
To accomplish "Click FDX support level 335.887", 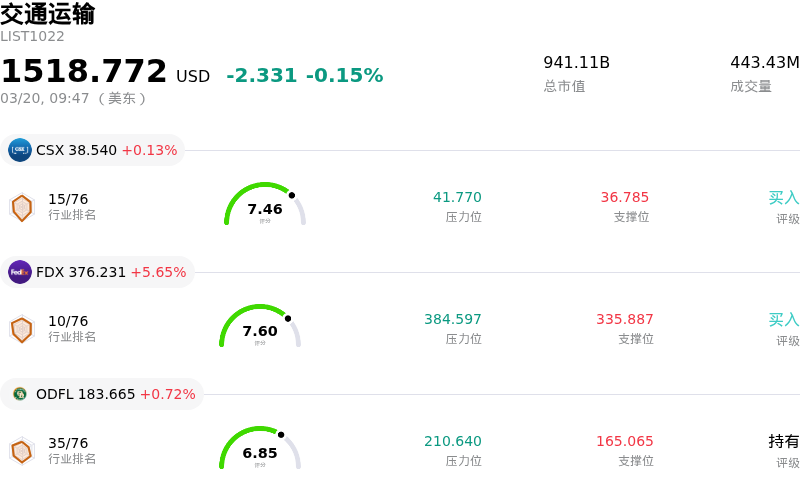I will [625, 320].
